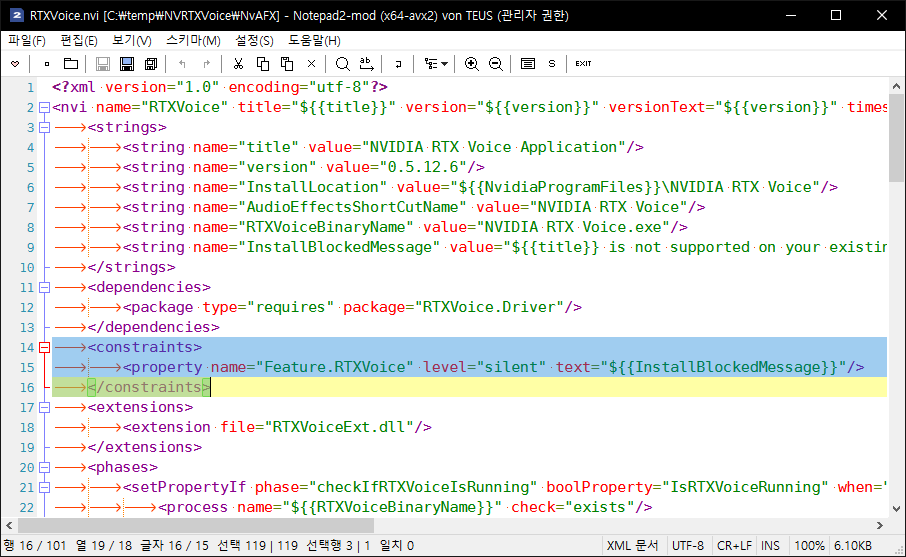Click "RTXVoice.Driver" package value
The height and width of the screenshot is (557, 906).
click(489, 307)
